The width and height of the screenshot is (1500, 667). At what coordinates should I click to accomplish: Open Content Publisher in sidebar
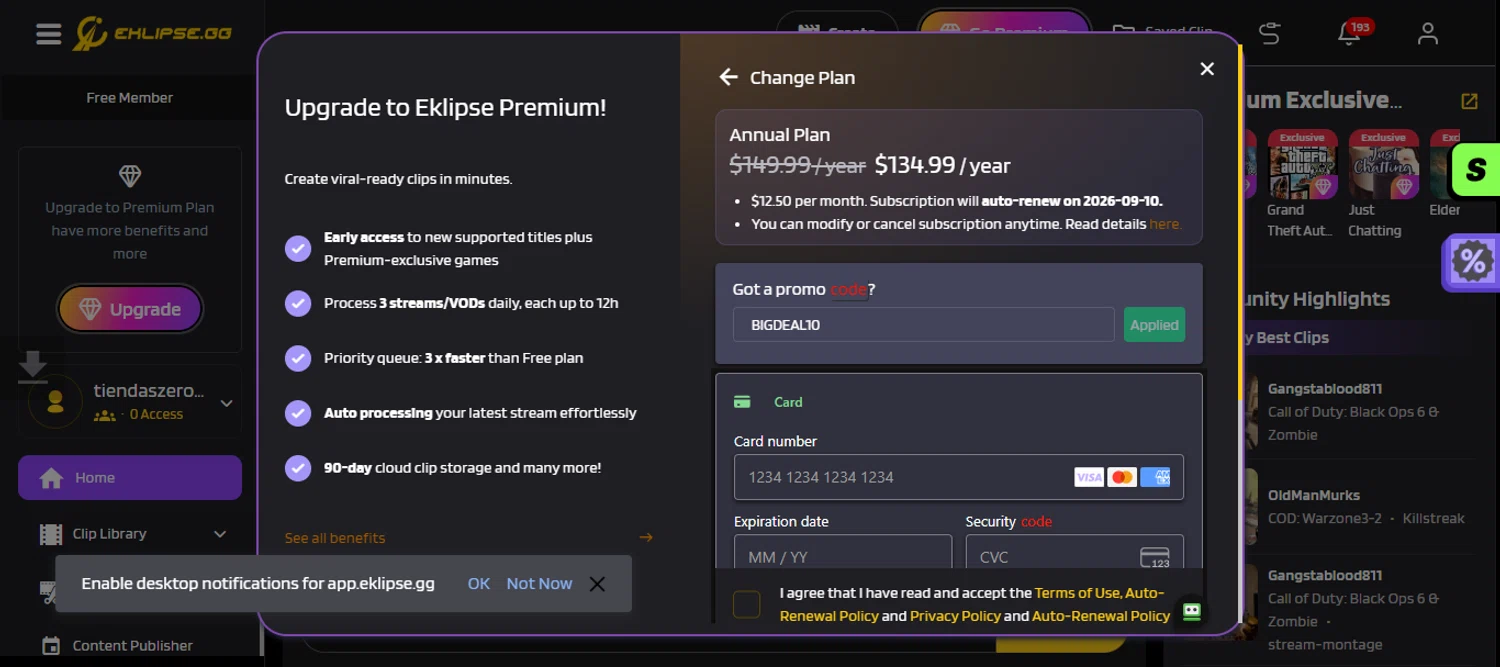pyautogui.click(x=130, y=646)
